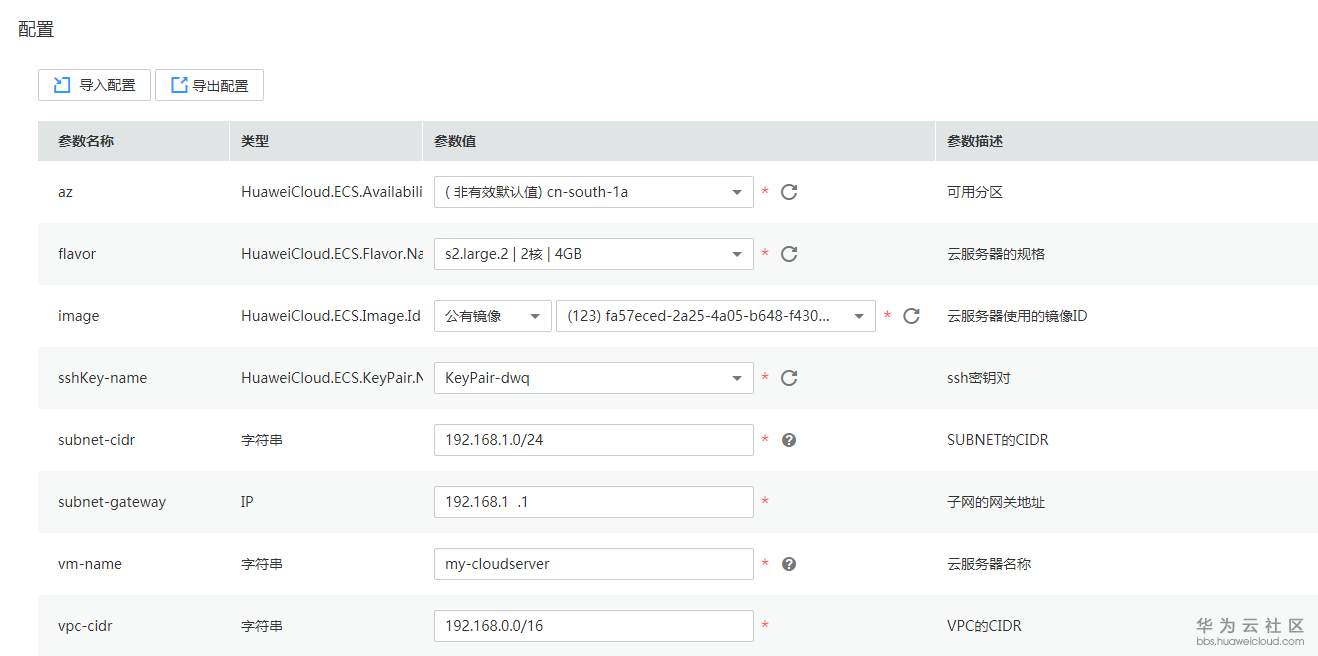Select the subnet-gateway IP input box

coord(594,502)
